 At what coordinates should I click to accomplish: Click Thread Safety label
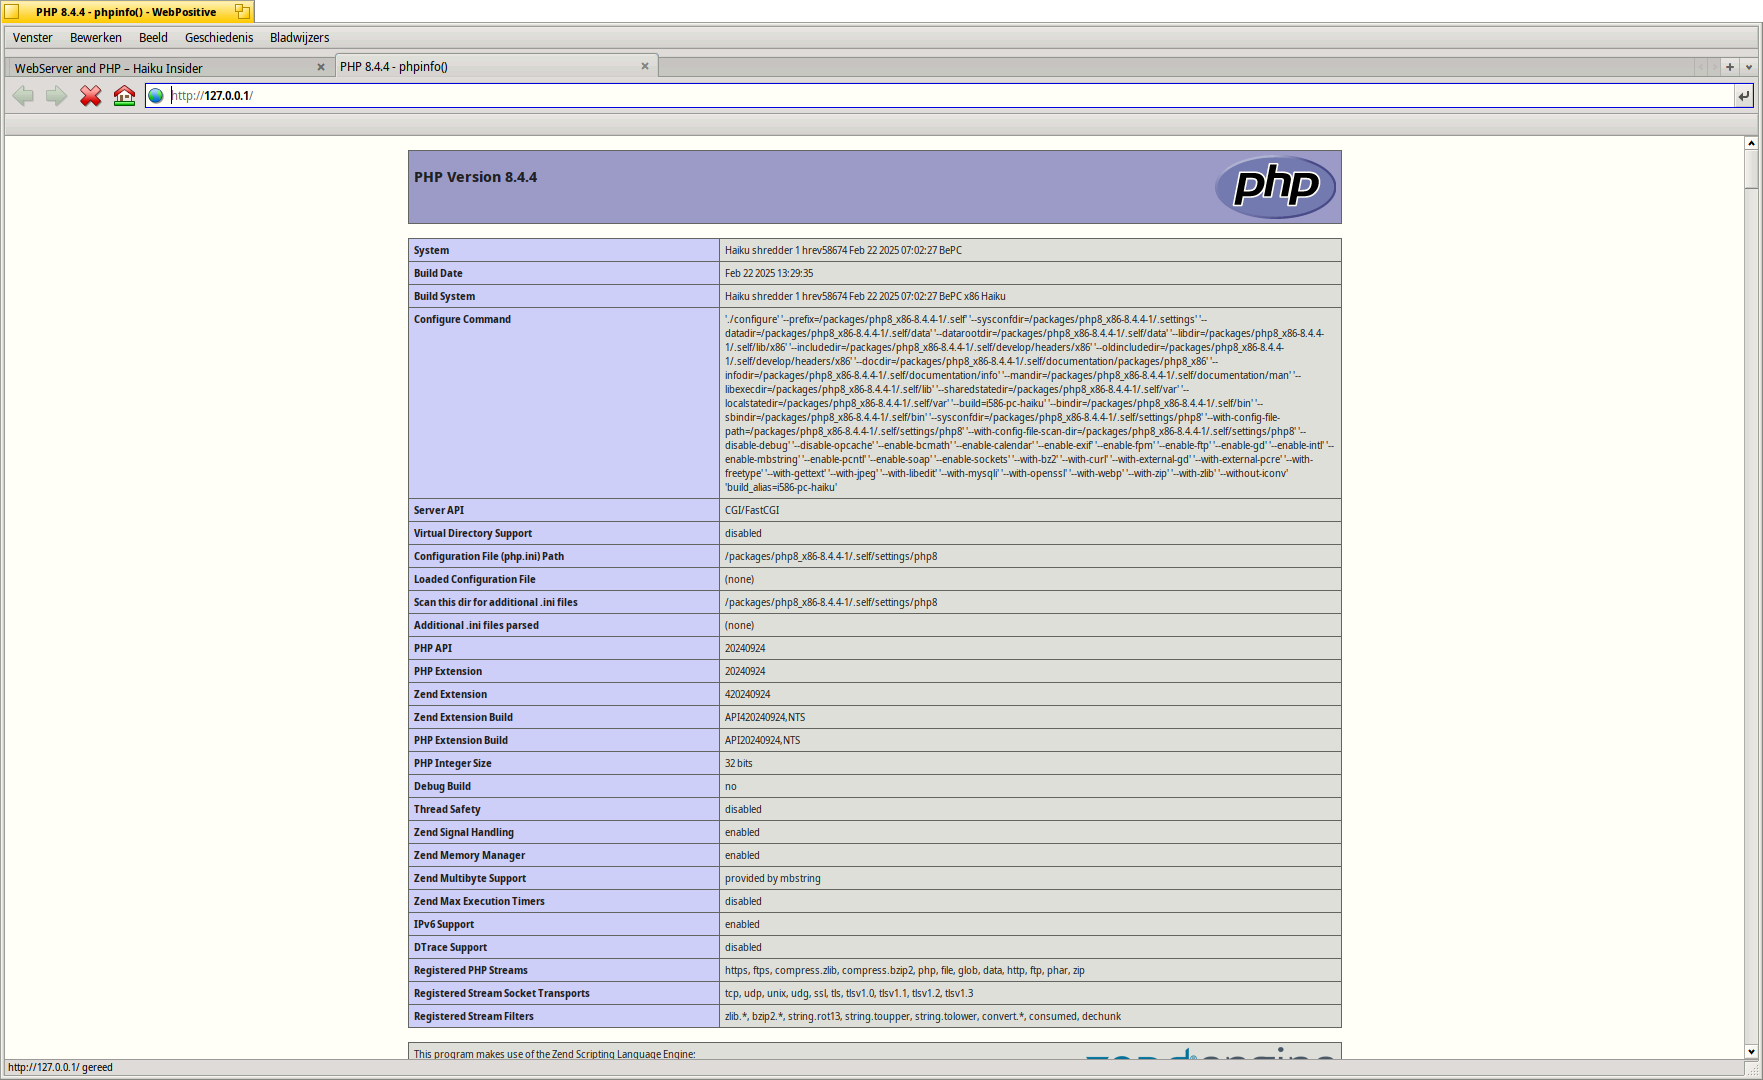447,810
